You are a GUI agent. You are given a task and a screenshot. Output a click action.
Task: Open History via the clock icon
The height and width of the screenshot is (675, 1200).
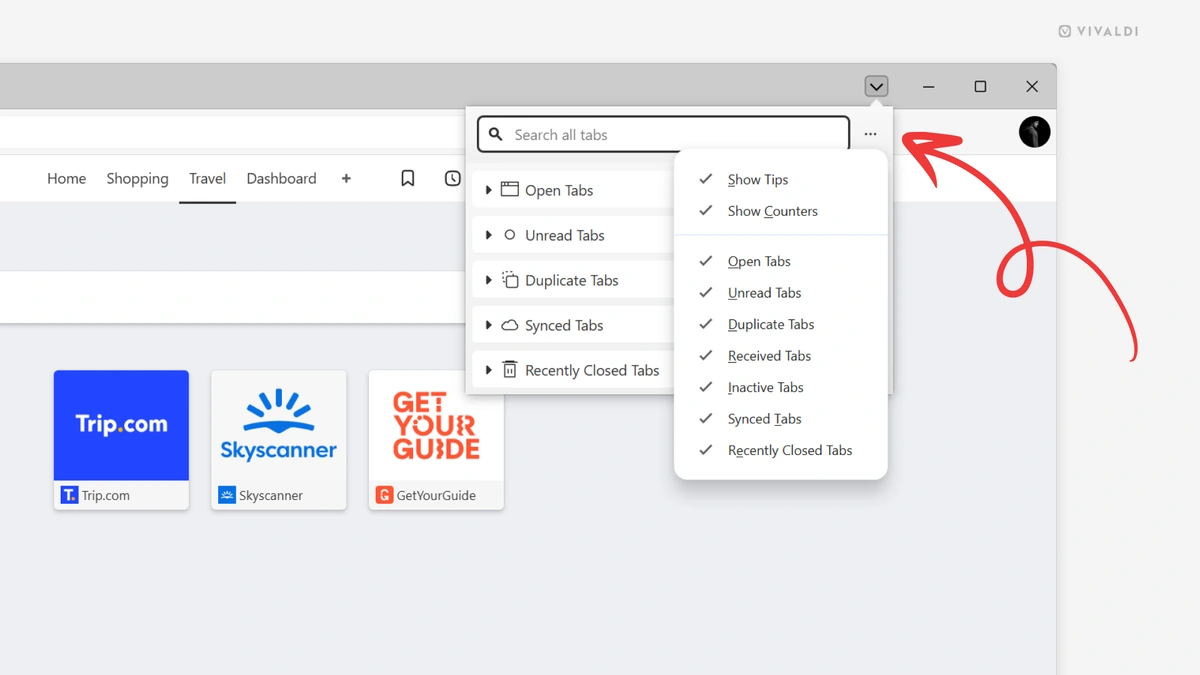point(452,177)
